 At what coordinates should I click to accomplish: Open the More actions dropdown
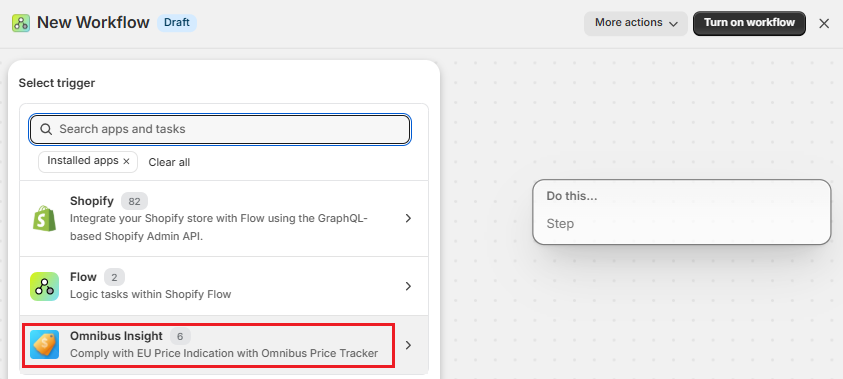pyautogui.click(x=636, y=23)
